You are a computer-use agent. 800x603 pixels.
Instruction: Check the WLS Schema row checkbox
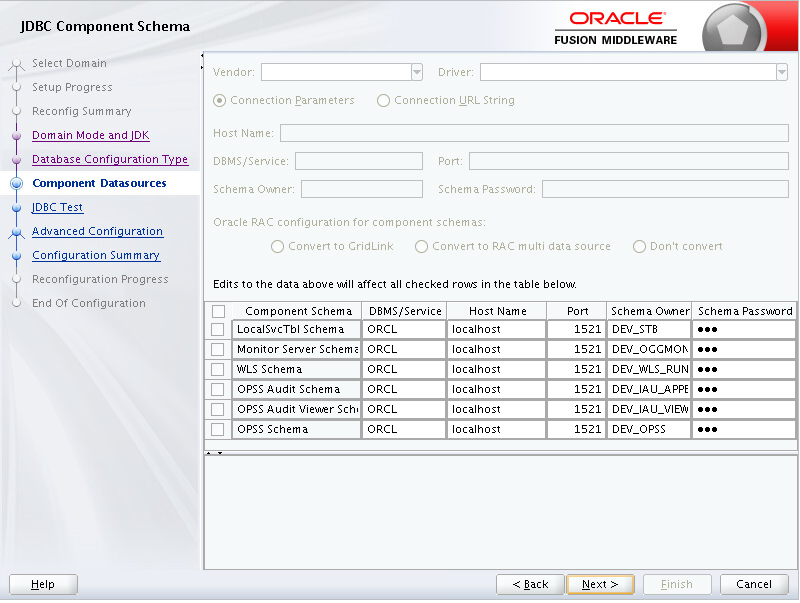(x=218, y=369)
